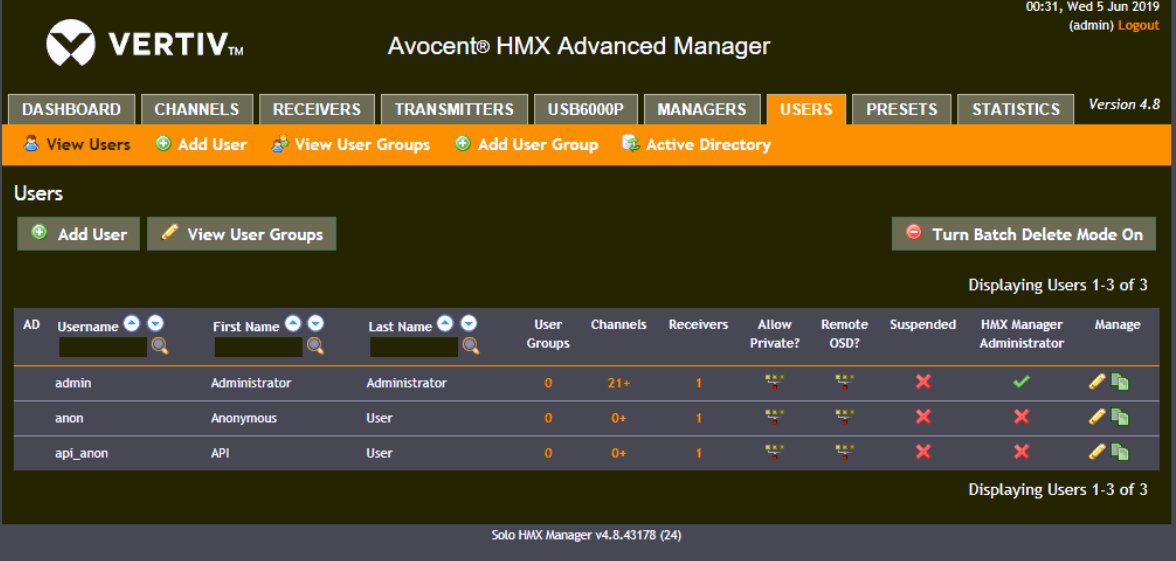1176x561 pixels.
Task: Click the api_anon username
Action: 82,454
